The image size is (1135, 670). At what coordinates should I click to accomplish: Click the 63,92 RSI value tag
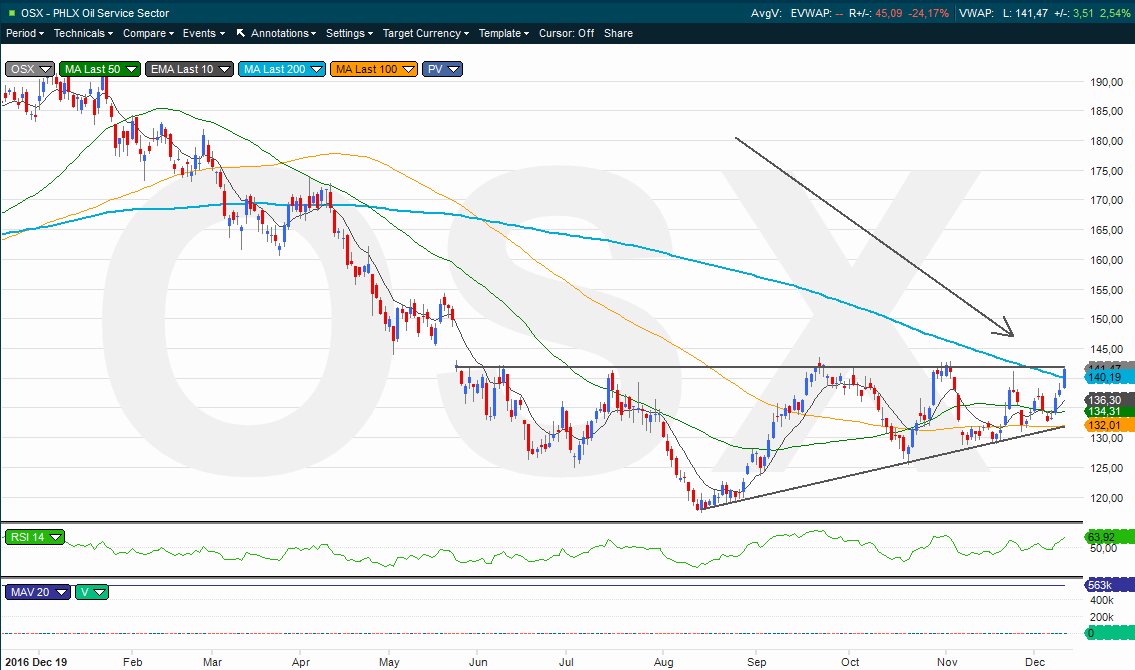(x=1108, y=537)
